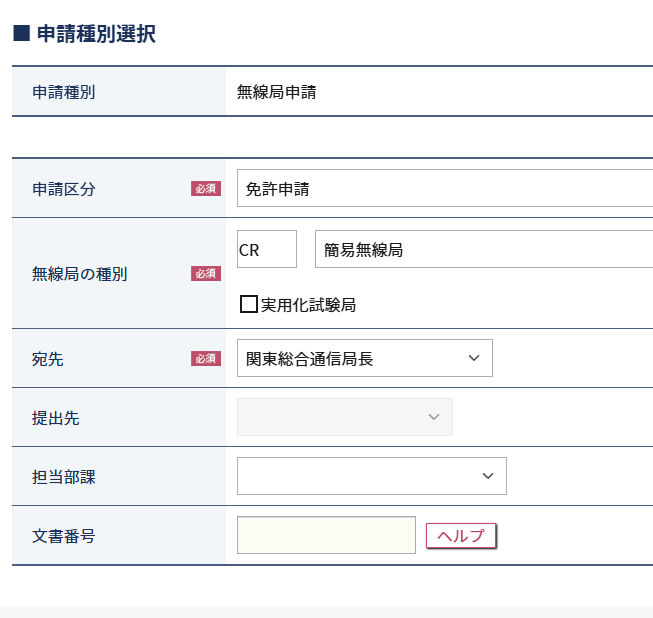653x618 pixels.
Task: Select the CR code field
Action: 266,250
